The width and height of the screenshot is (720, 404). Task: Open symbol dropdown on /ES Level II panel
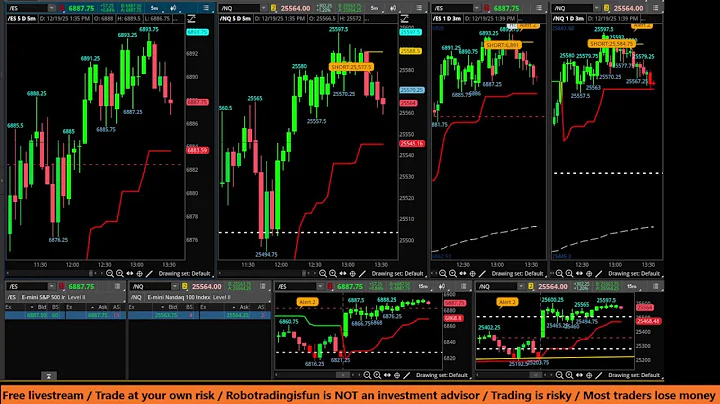pyautogui.click(x=51, y=286)
